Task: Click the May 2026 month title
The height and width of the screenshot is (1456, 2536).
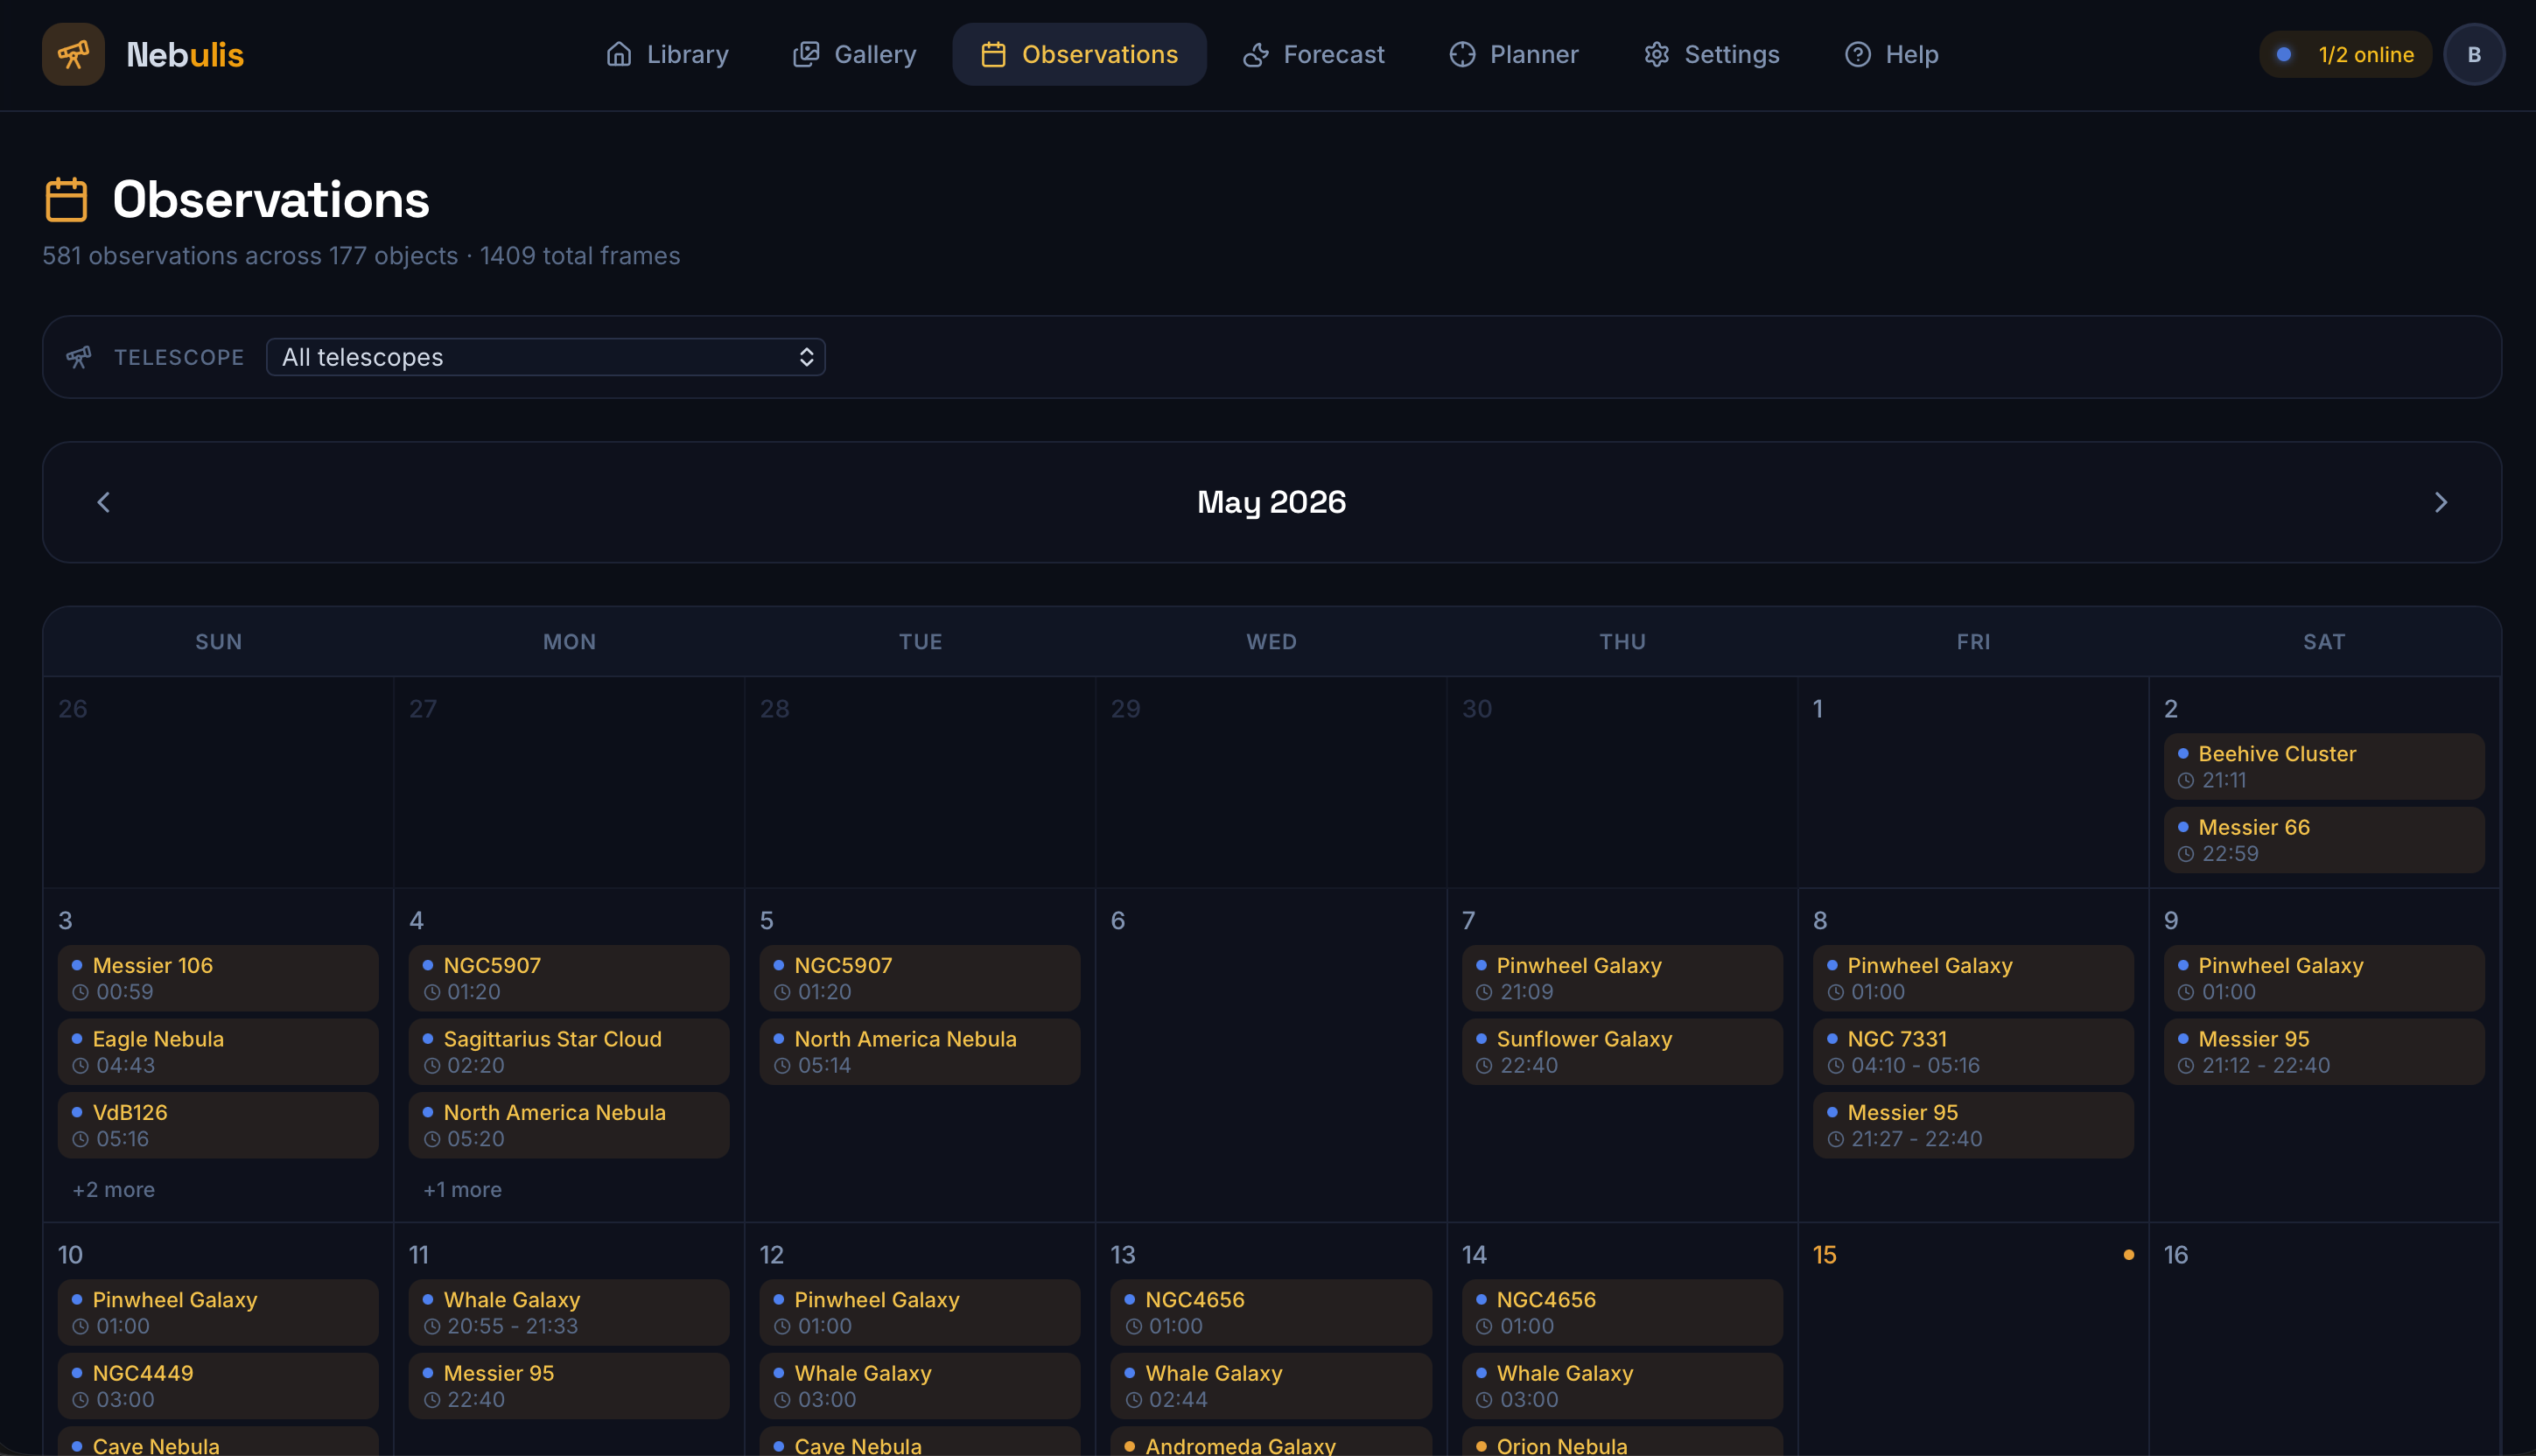Action: (1271, 502)
